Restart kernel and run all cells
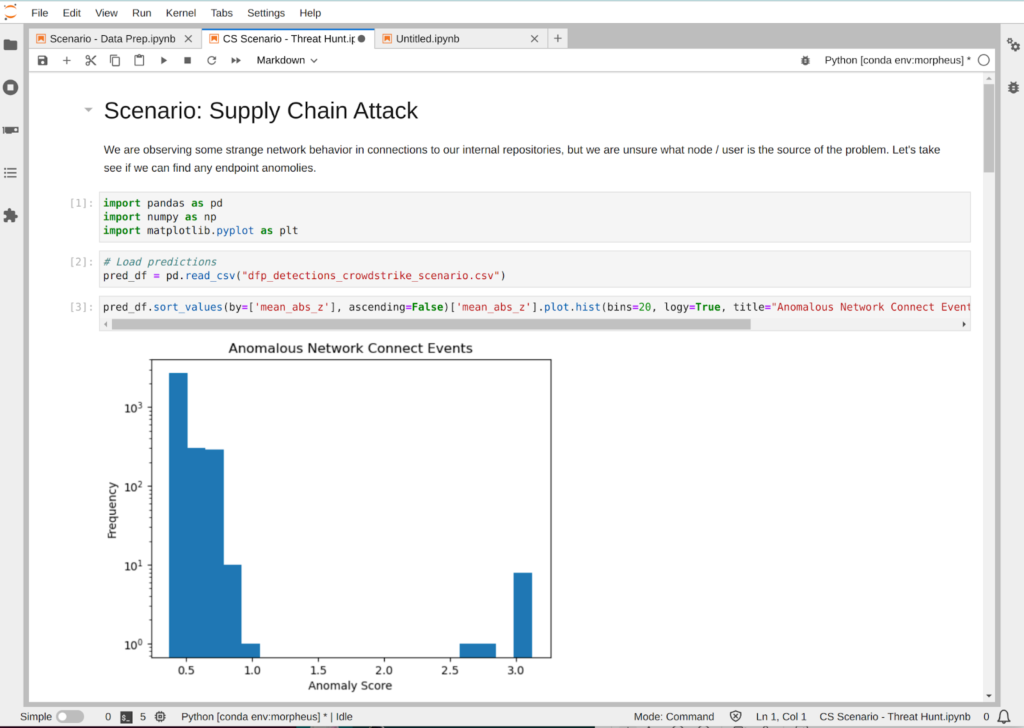Viewport: 1024px width, 728px height. pos(236,61)
